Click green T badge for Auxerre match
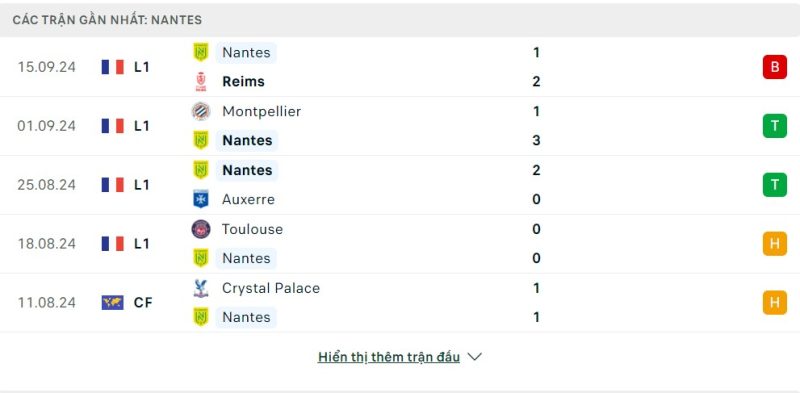The height and width of the screenshot is (393, 800). point(774,185)
